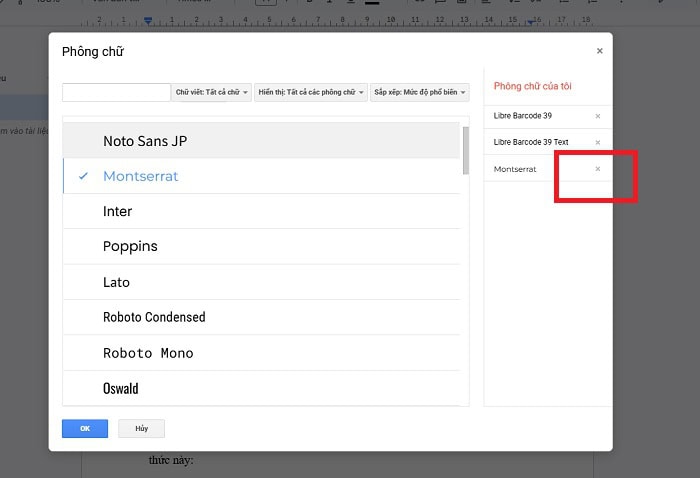The width and height of the screenshot is (700, 478).
Task: Open the Chữ viết script dropdown
Action: coord(212,92)
